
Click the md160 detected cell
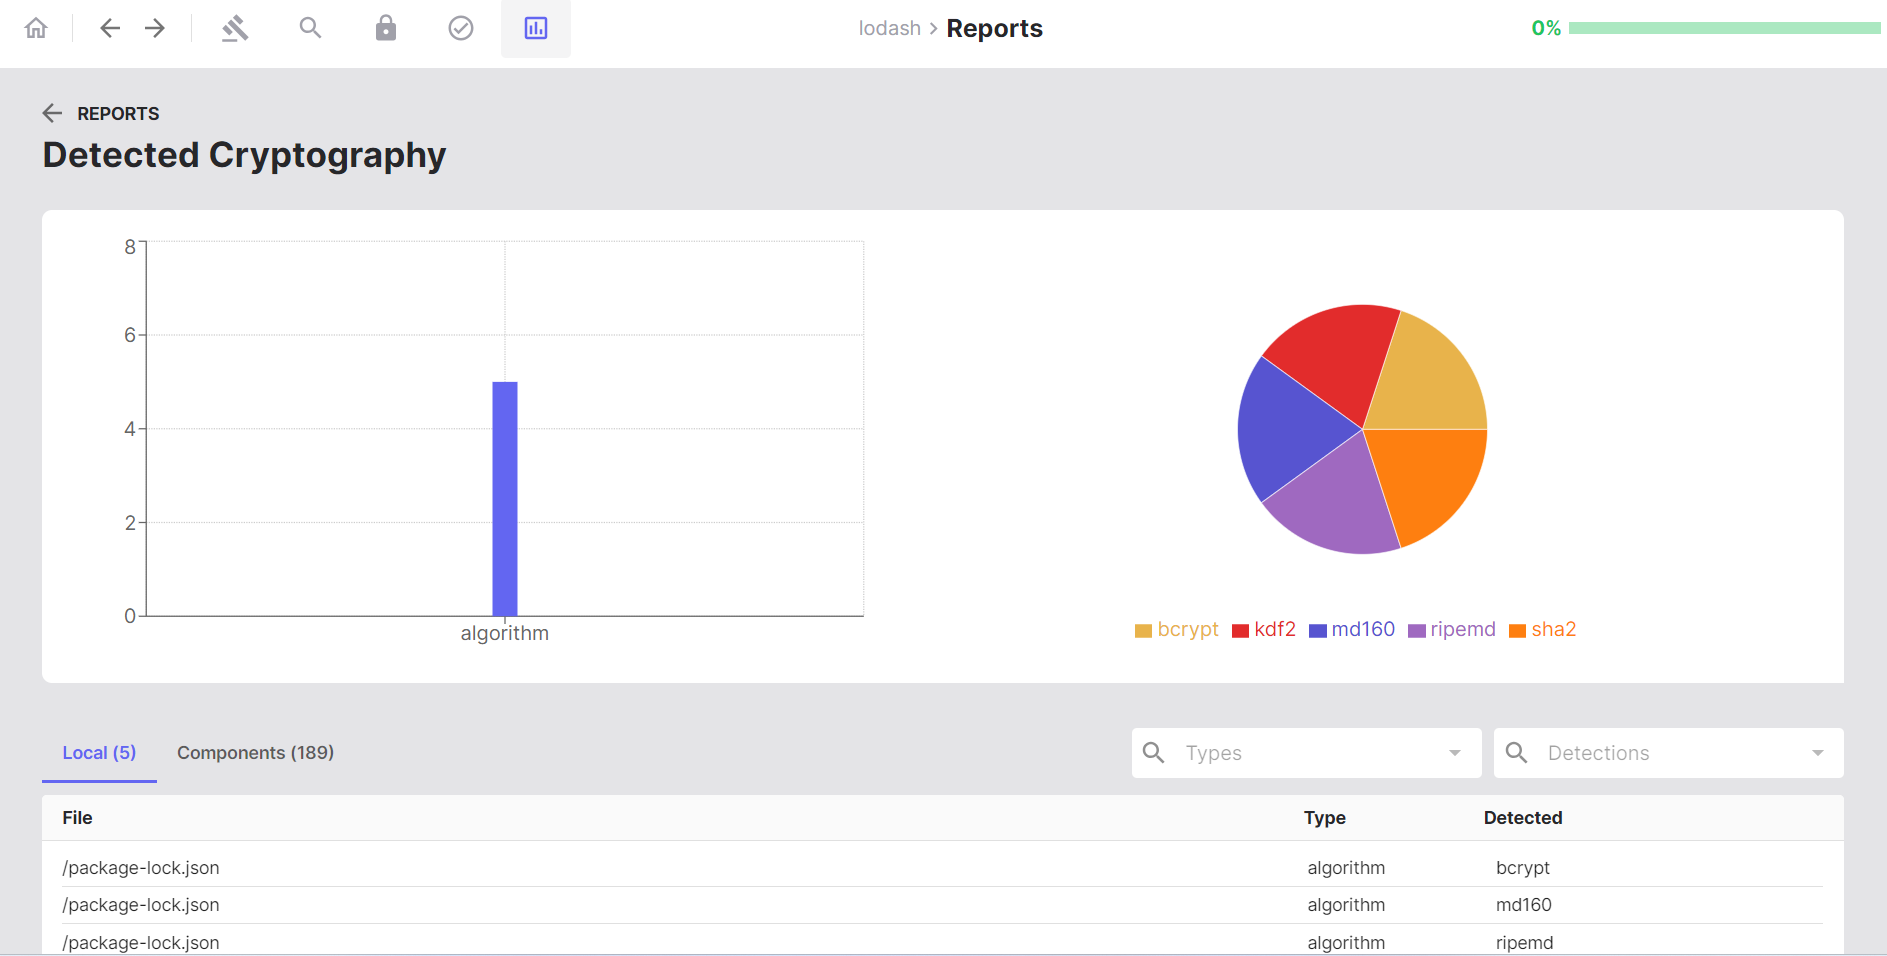tap(1524, 905)
